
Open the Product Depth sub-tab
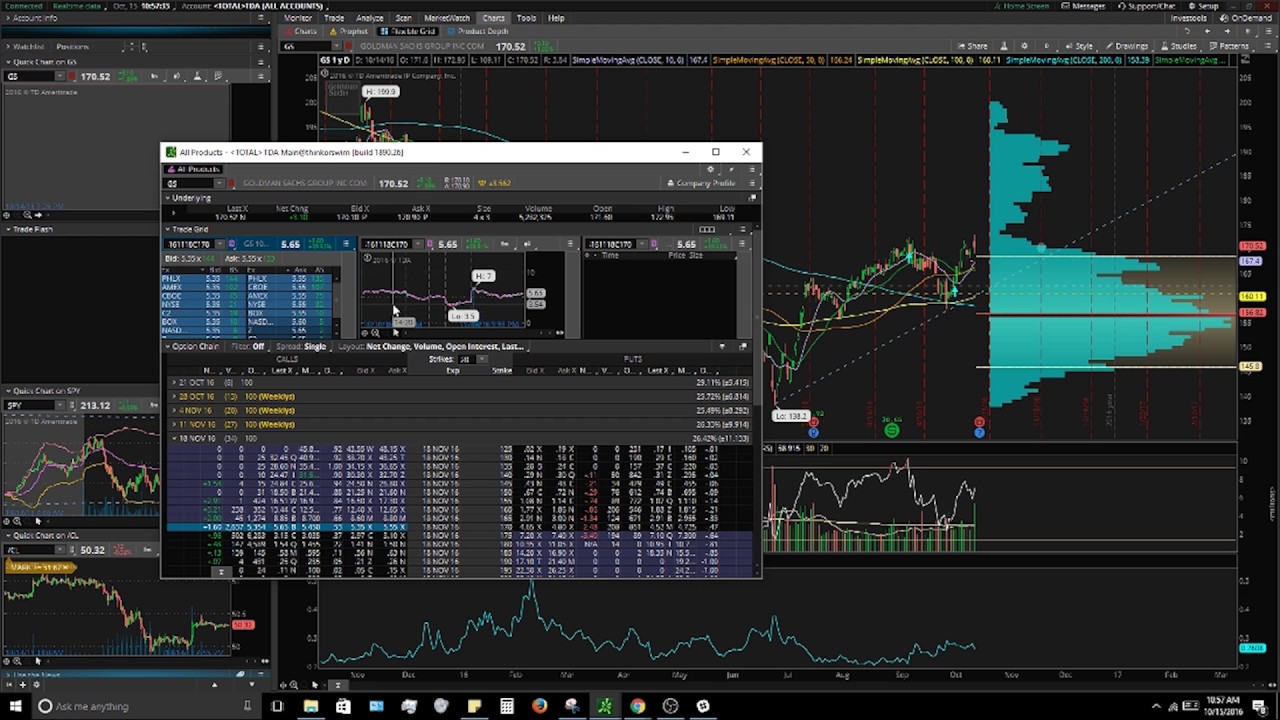point(476,32)
